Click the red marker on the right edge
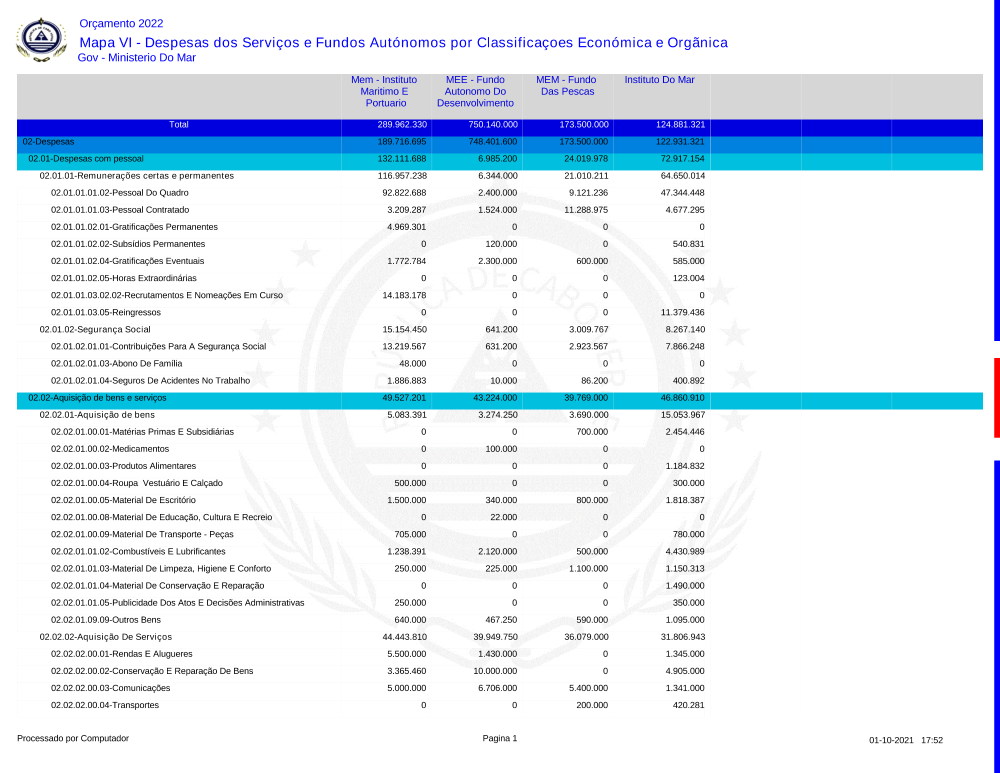1000x773 pixels. [996, 397]
